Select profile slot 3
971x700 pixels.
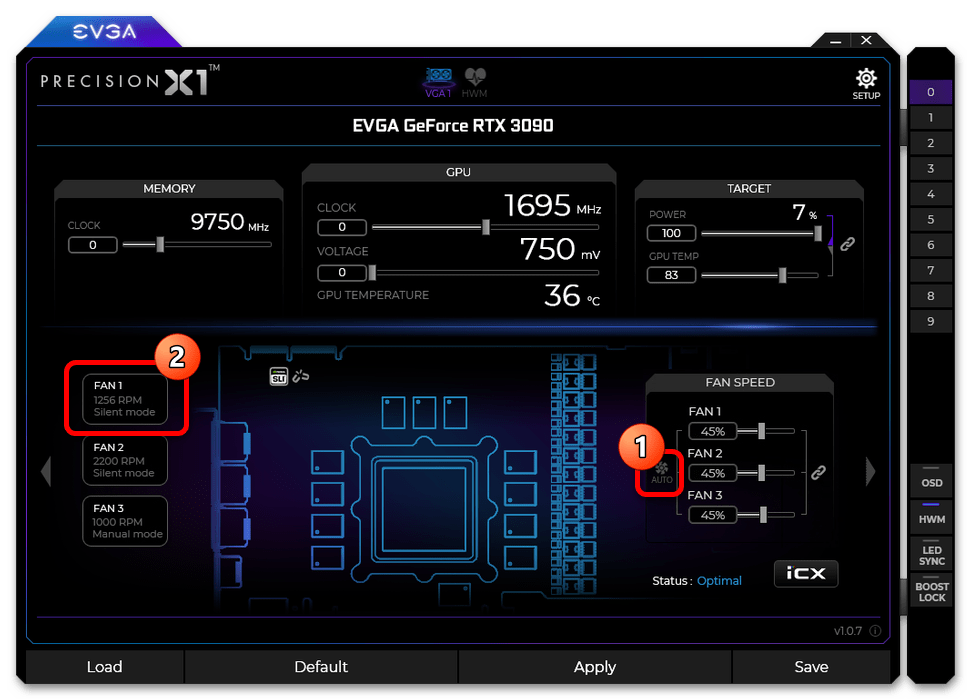(931, 169)
